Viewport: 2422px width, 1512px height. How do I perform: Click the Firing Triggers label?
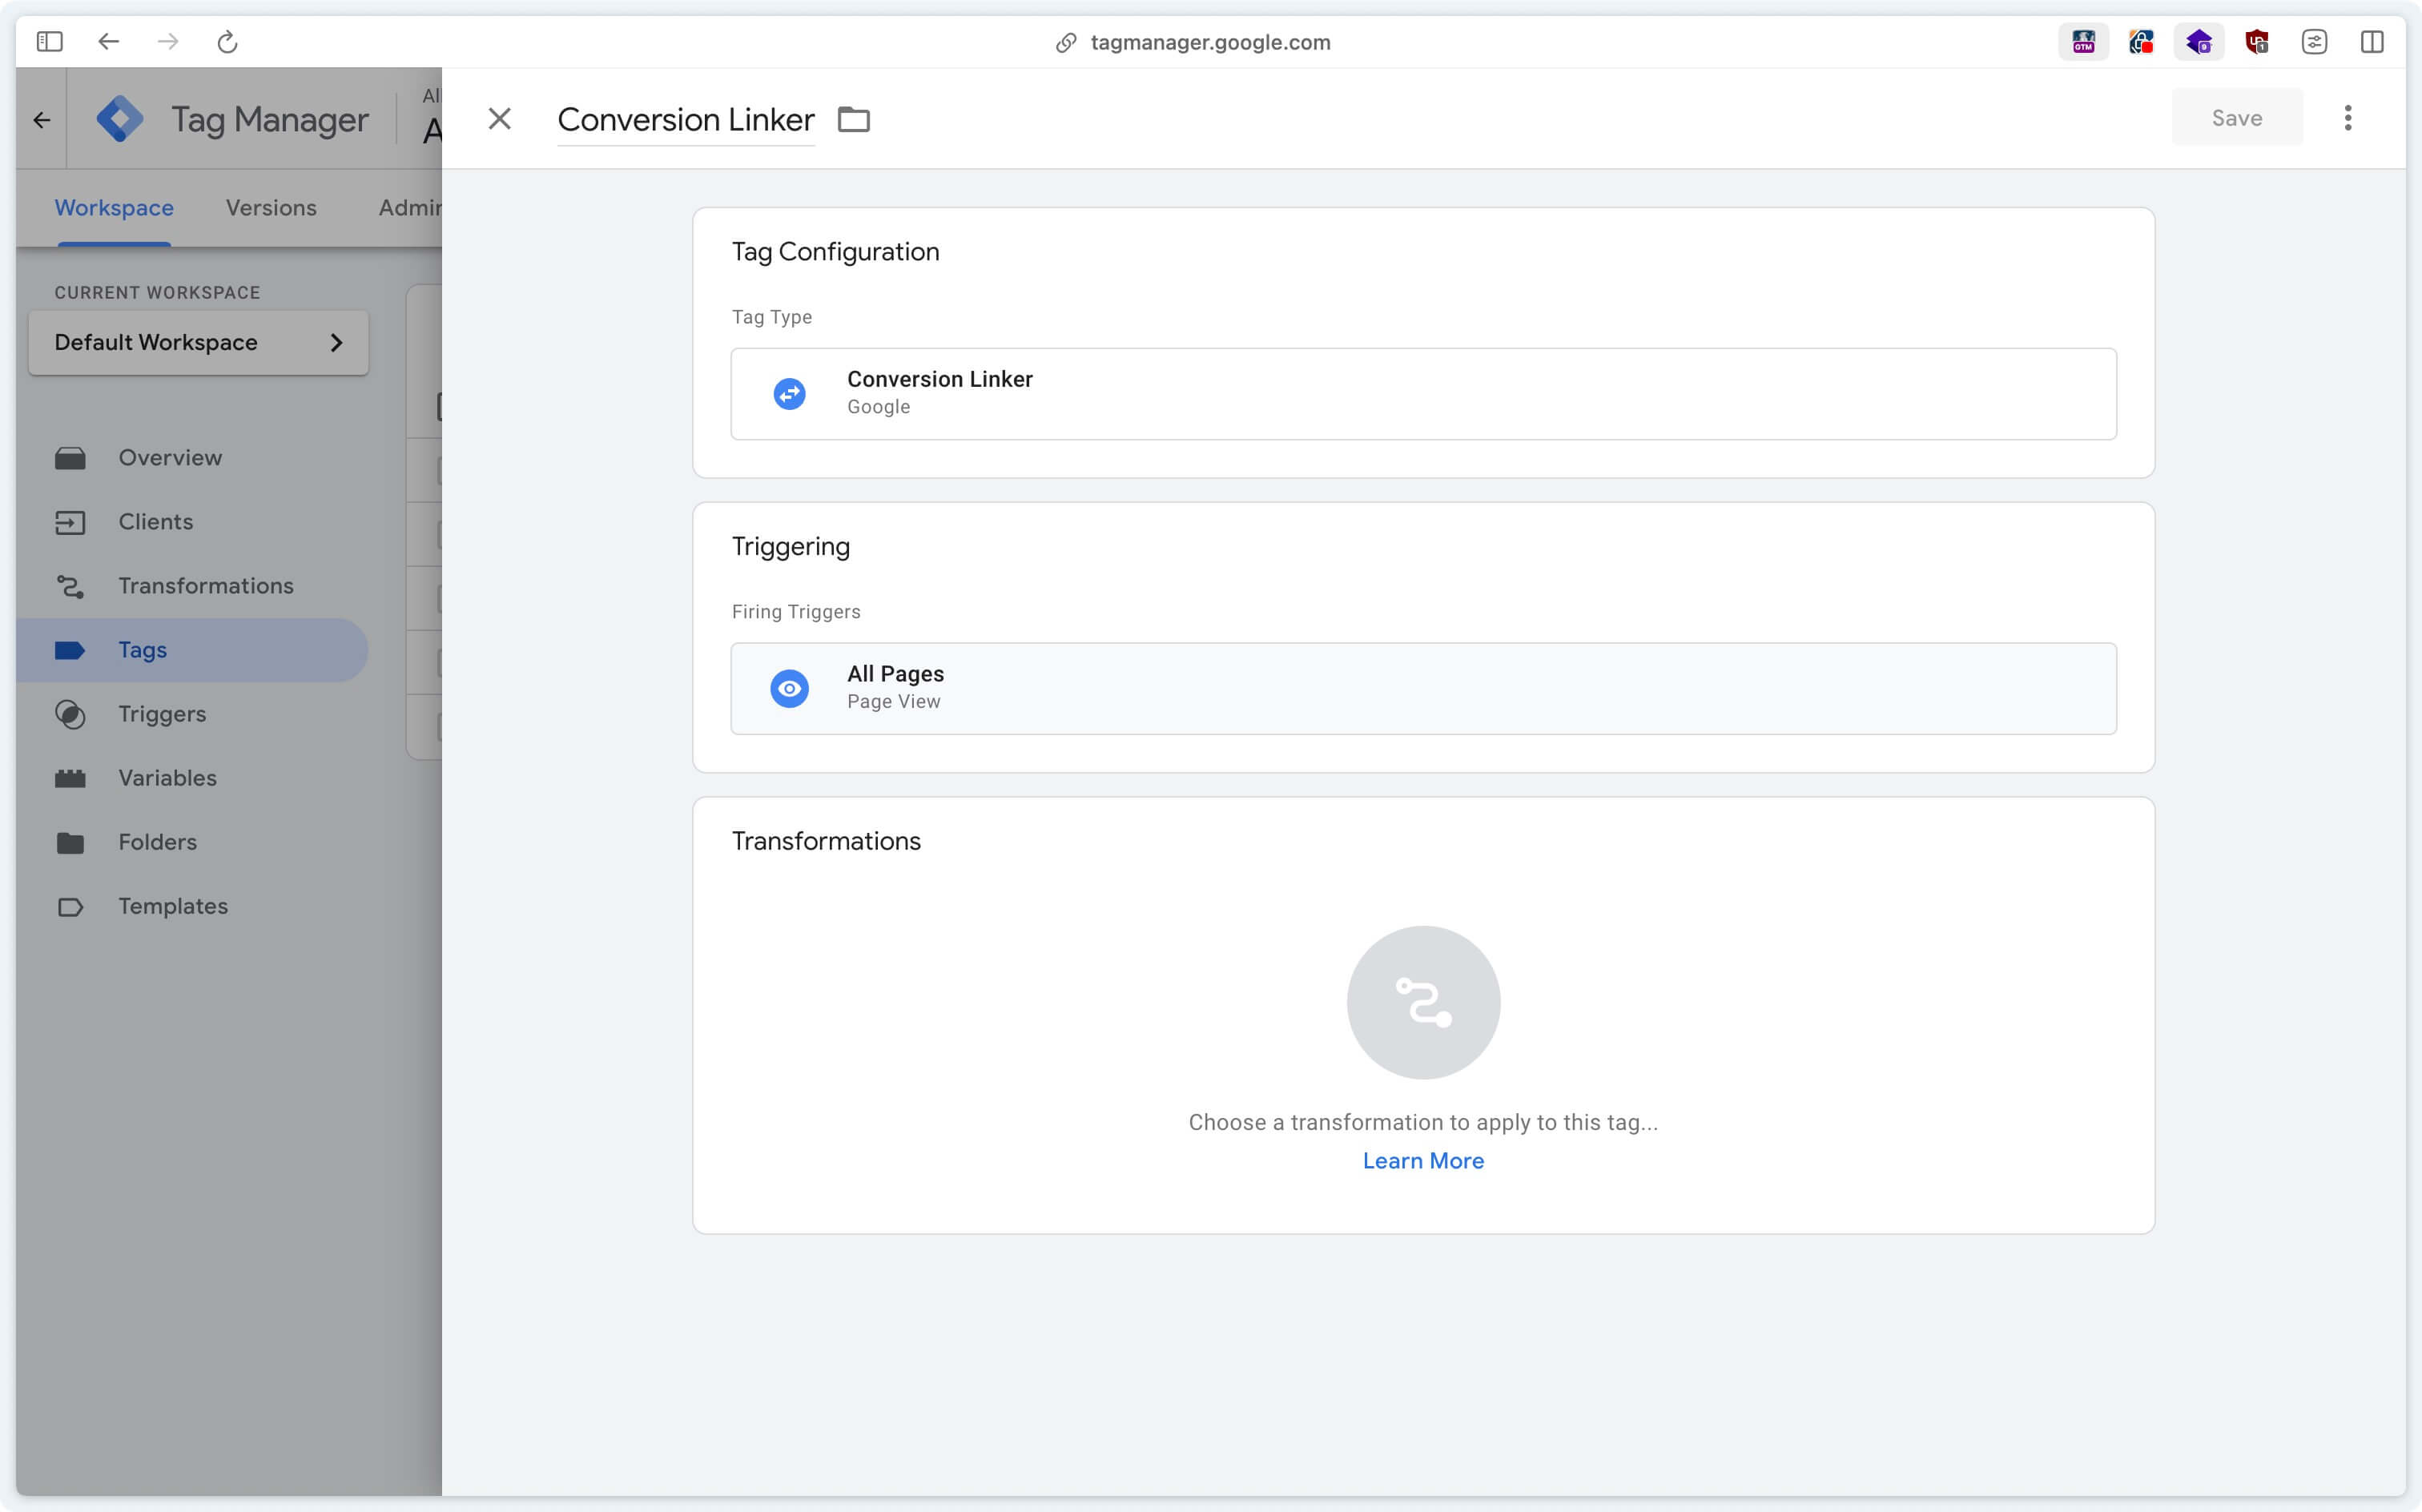[796, 611]
